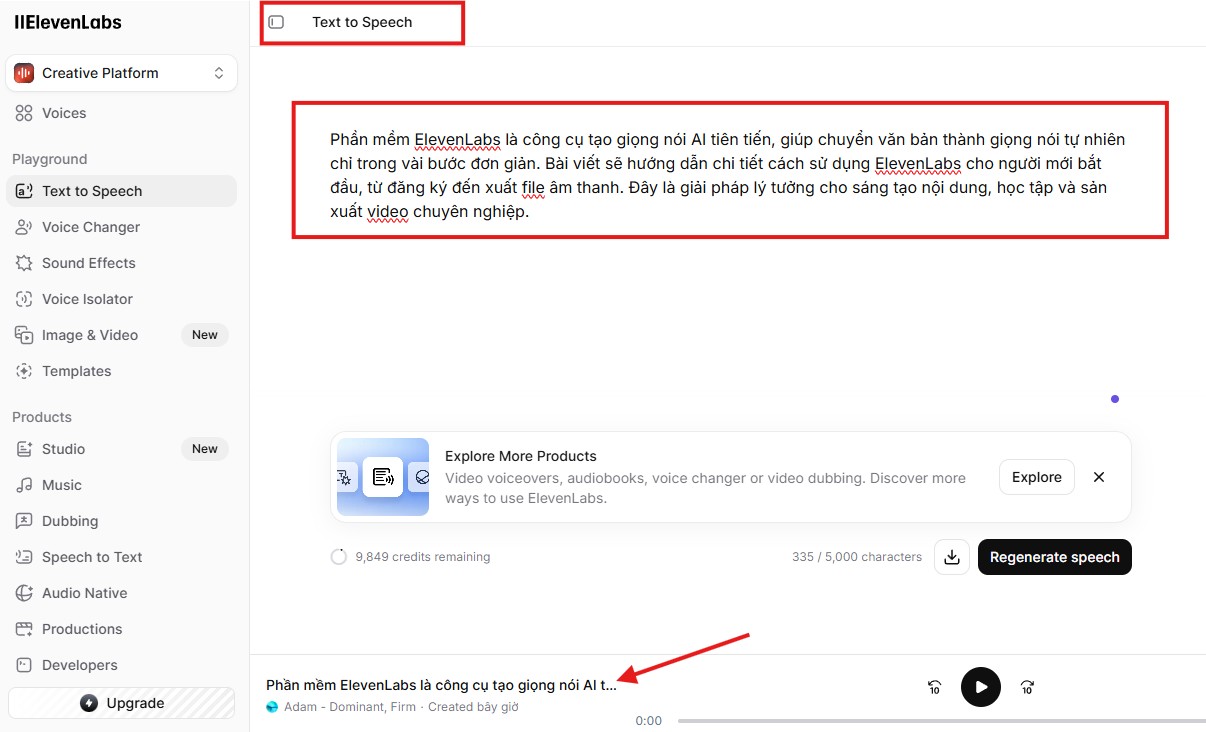This screenshot has height=732, width=1206.
Task: Select Voice Changer in the sidebar
Action: pyautogui.click(x=90, y=227)
